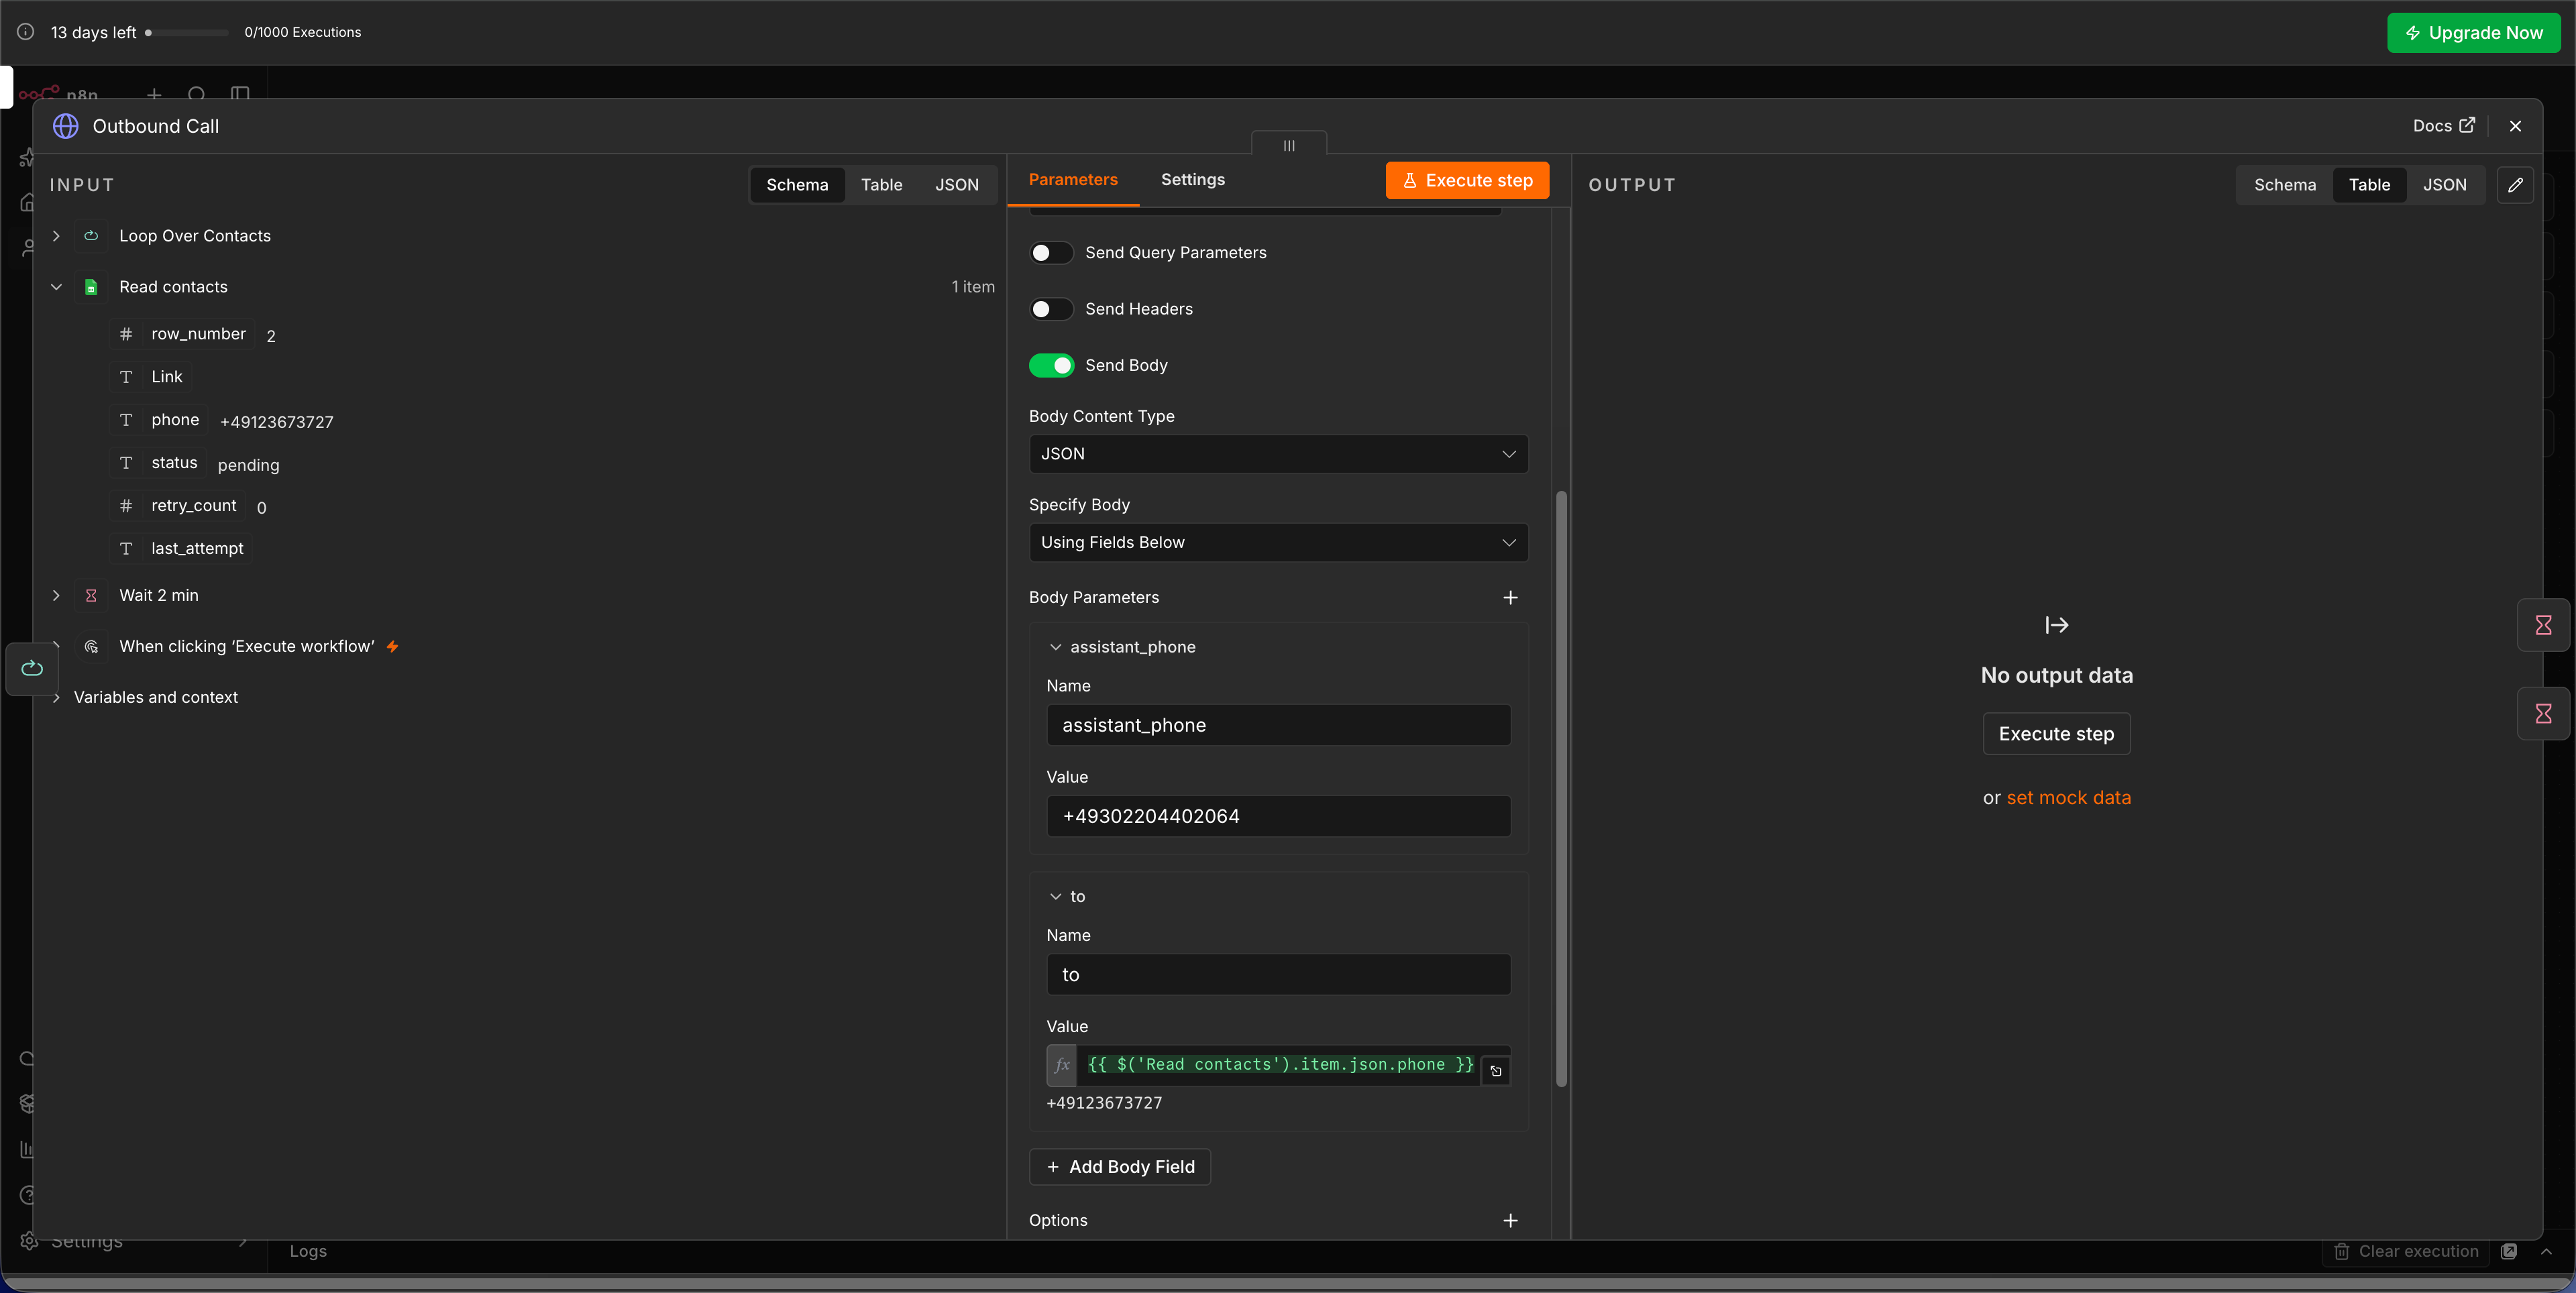
Task: Click the pop-out logs icon
Action: [2509, 1252]
